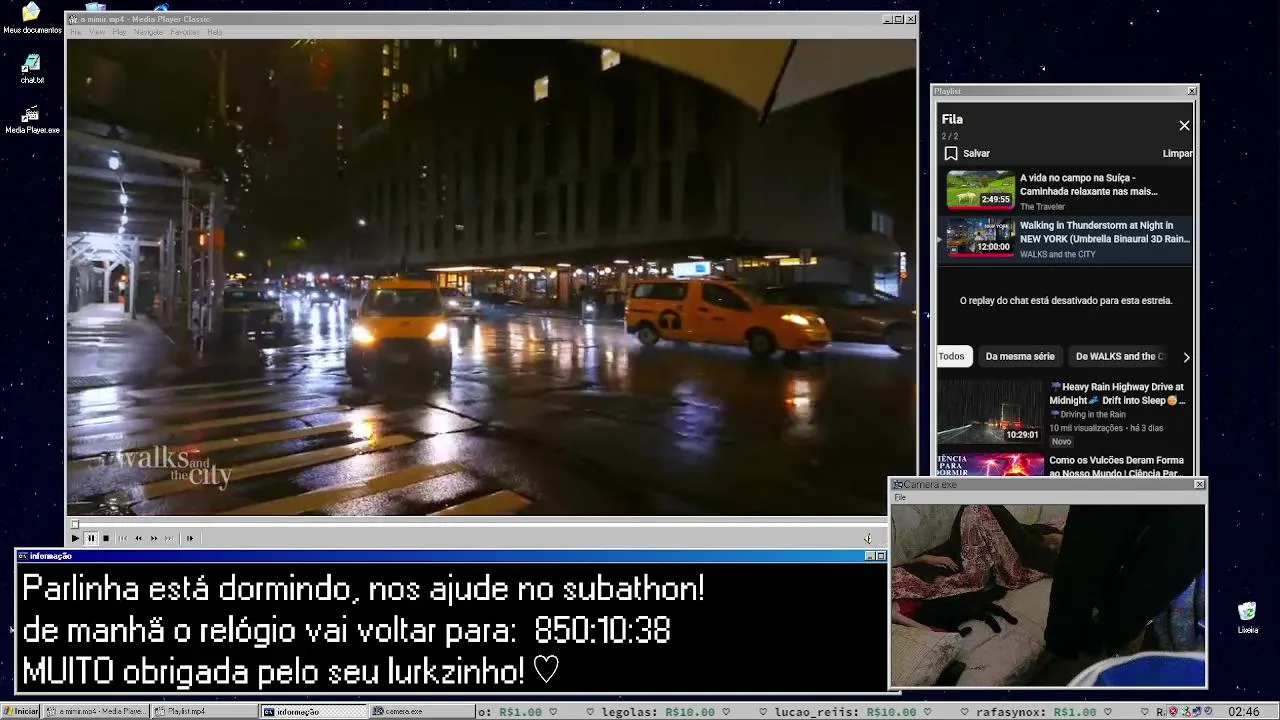The width and height of the screenshot is (1280, 720).
Task: Open the volcano video thumbnail
Action: [990, 466]
